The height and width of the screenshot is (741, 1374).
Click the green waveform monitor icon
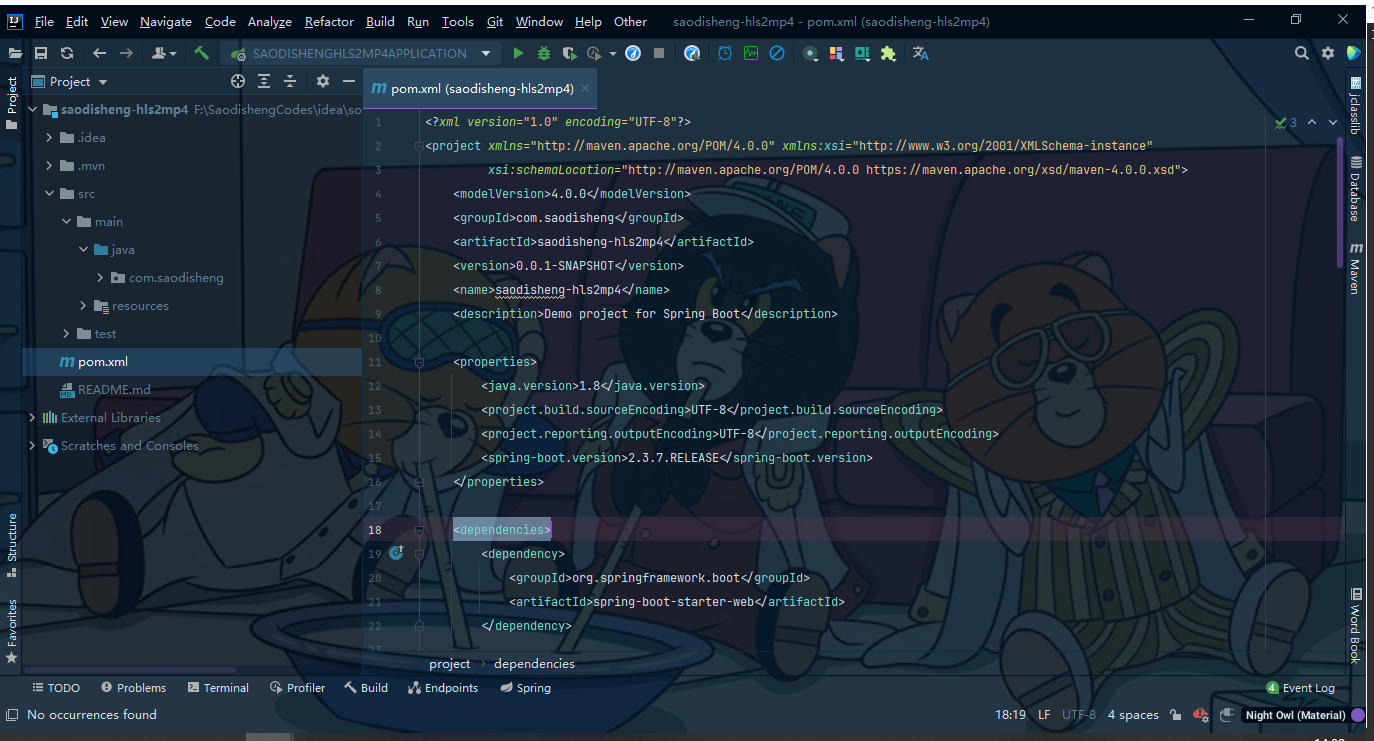pyautogui.click(x=751, y=53)
